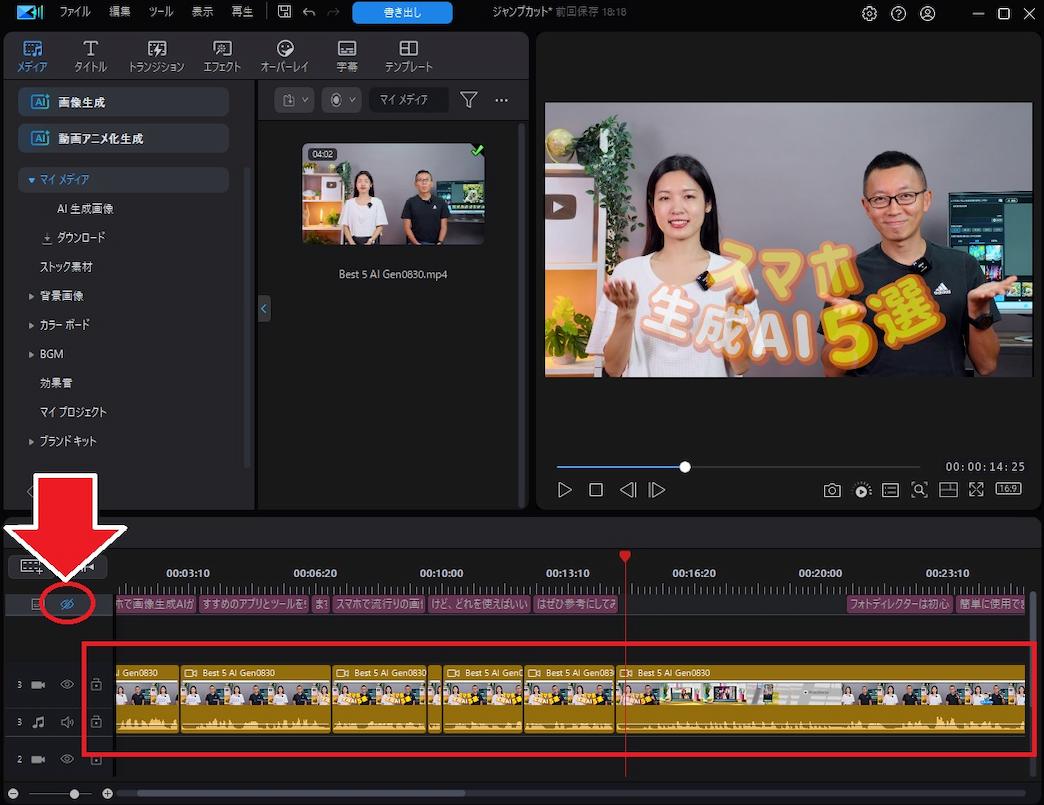Select the Best 5 AI Gen0830.mp4 thumbnail
1044x805 pixels.
[393, 194]
